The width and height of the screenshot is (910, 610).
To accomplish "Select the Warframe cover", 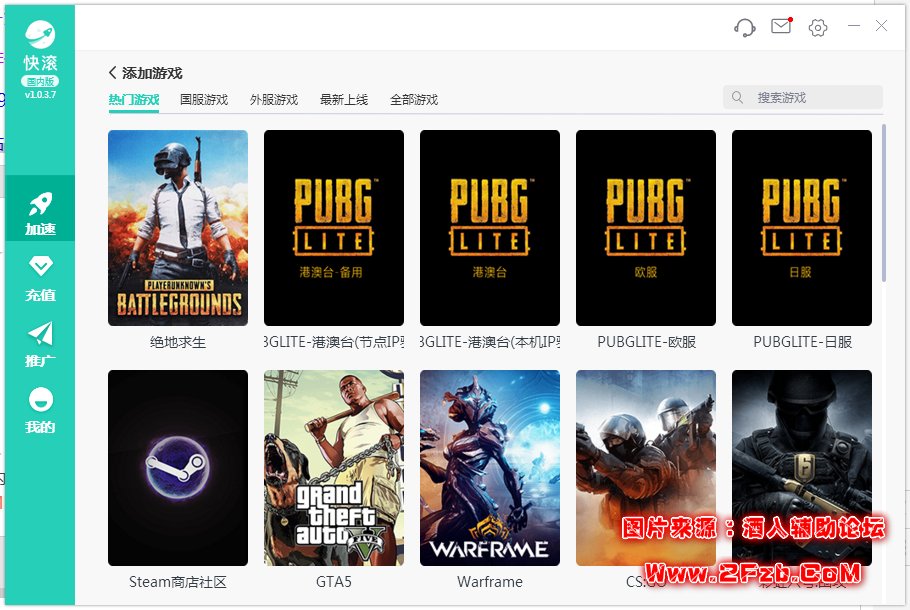I will point(490,468).
